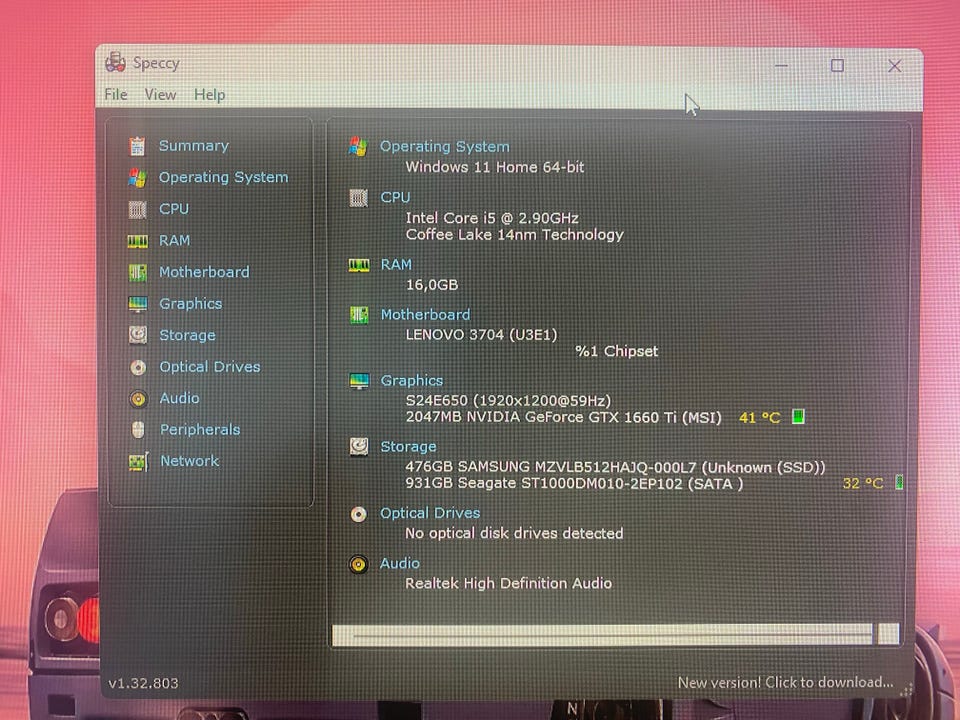960x720 pixels.
Task: Click the SAMSUNG MZVLB512HAJQ SSD entry
Action: pyautogui.click(x=615, y=468)
